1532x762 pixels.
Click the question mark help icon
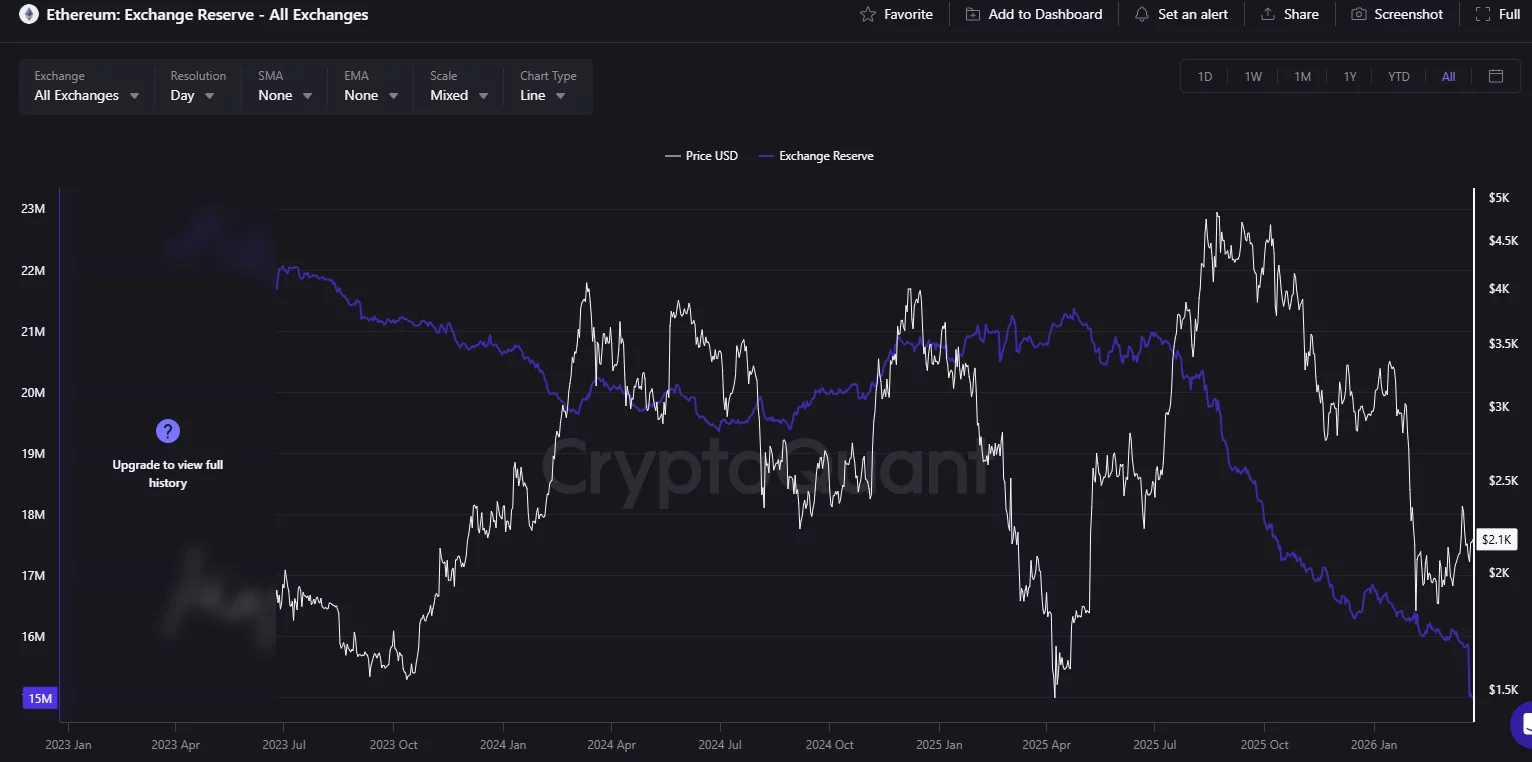tap(167, 430)
